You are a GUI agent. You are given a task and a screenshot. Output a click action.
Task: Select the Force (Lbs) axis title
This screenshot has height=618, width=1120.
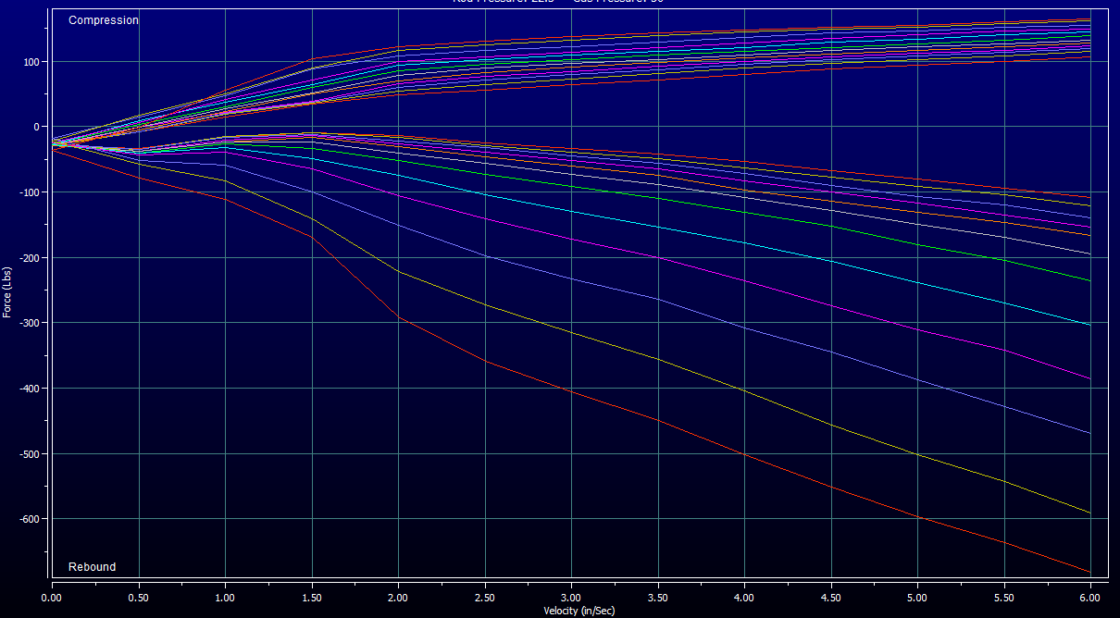coord(8,289)
